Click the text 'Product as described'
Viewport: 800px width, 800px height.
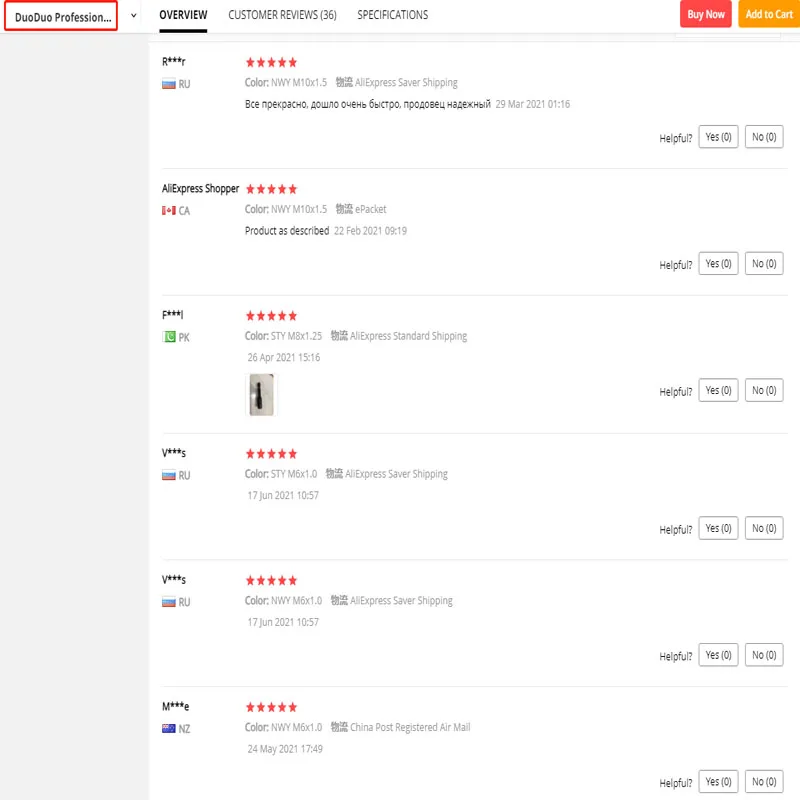[x=287, y=231]
